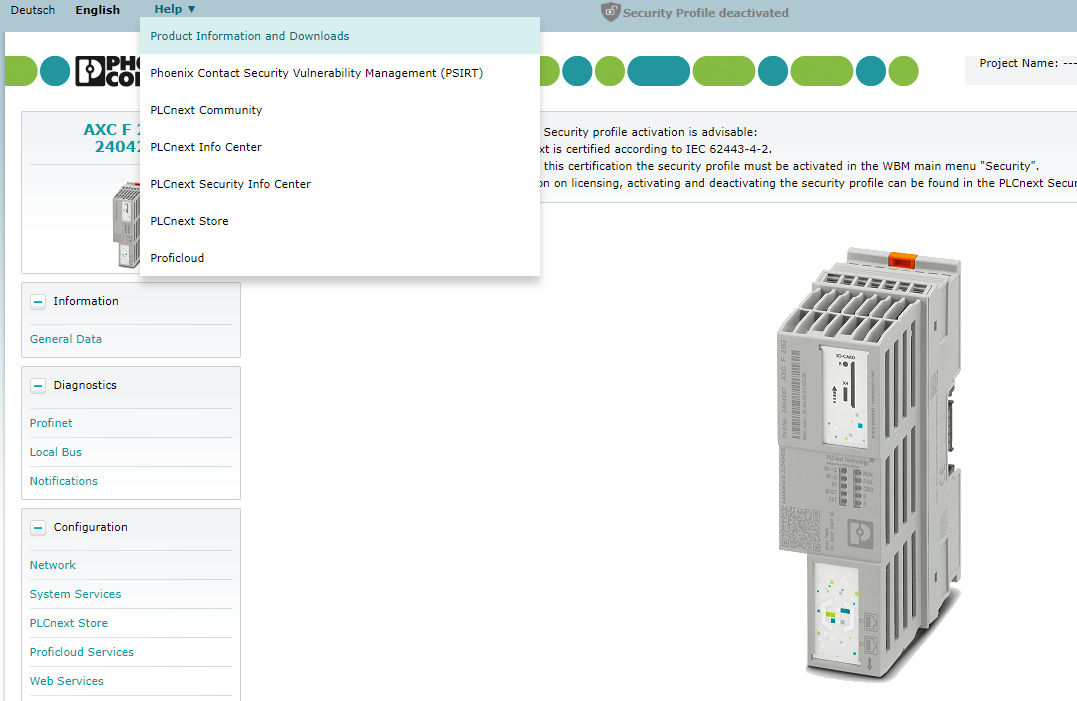Collapse the Information section

click(x=38, y=301)
